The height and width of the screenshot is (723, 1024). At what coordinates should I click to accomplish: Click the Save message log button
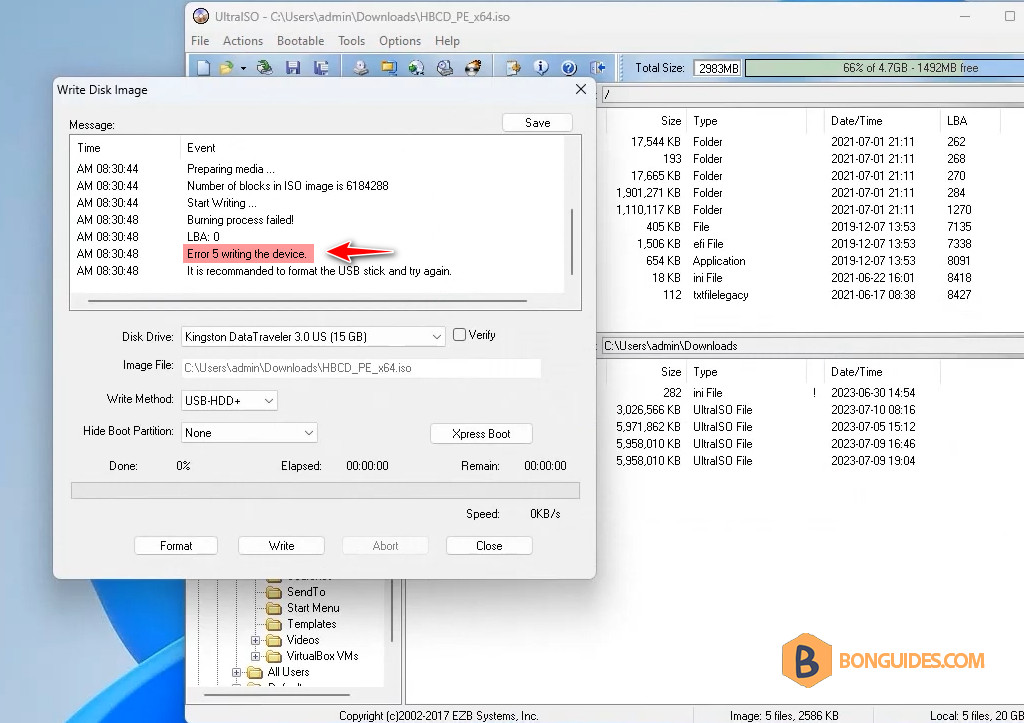pyautogui.click(x=537, y=123)
